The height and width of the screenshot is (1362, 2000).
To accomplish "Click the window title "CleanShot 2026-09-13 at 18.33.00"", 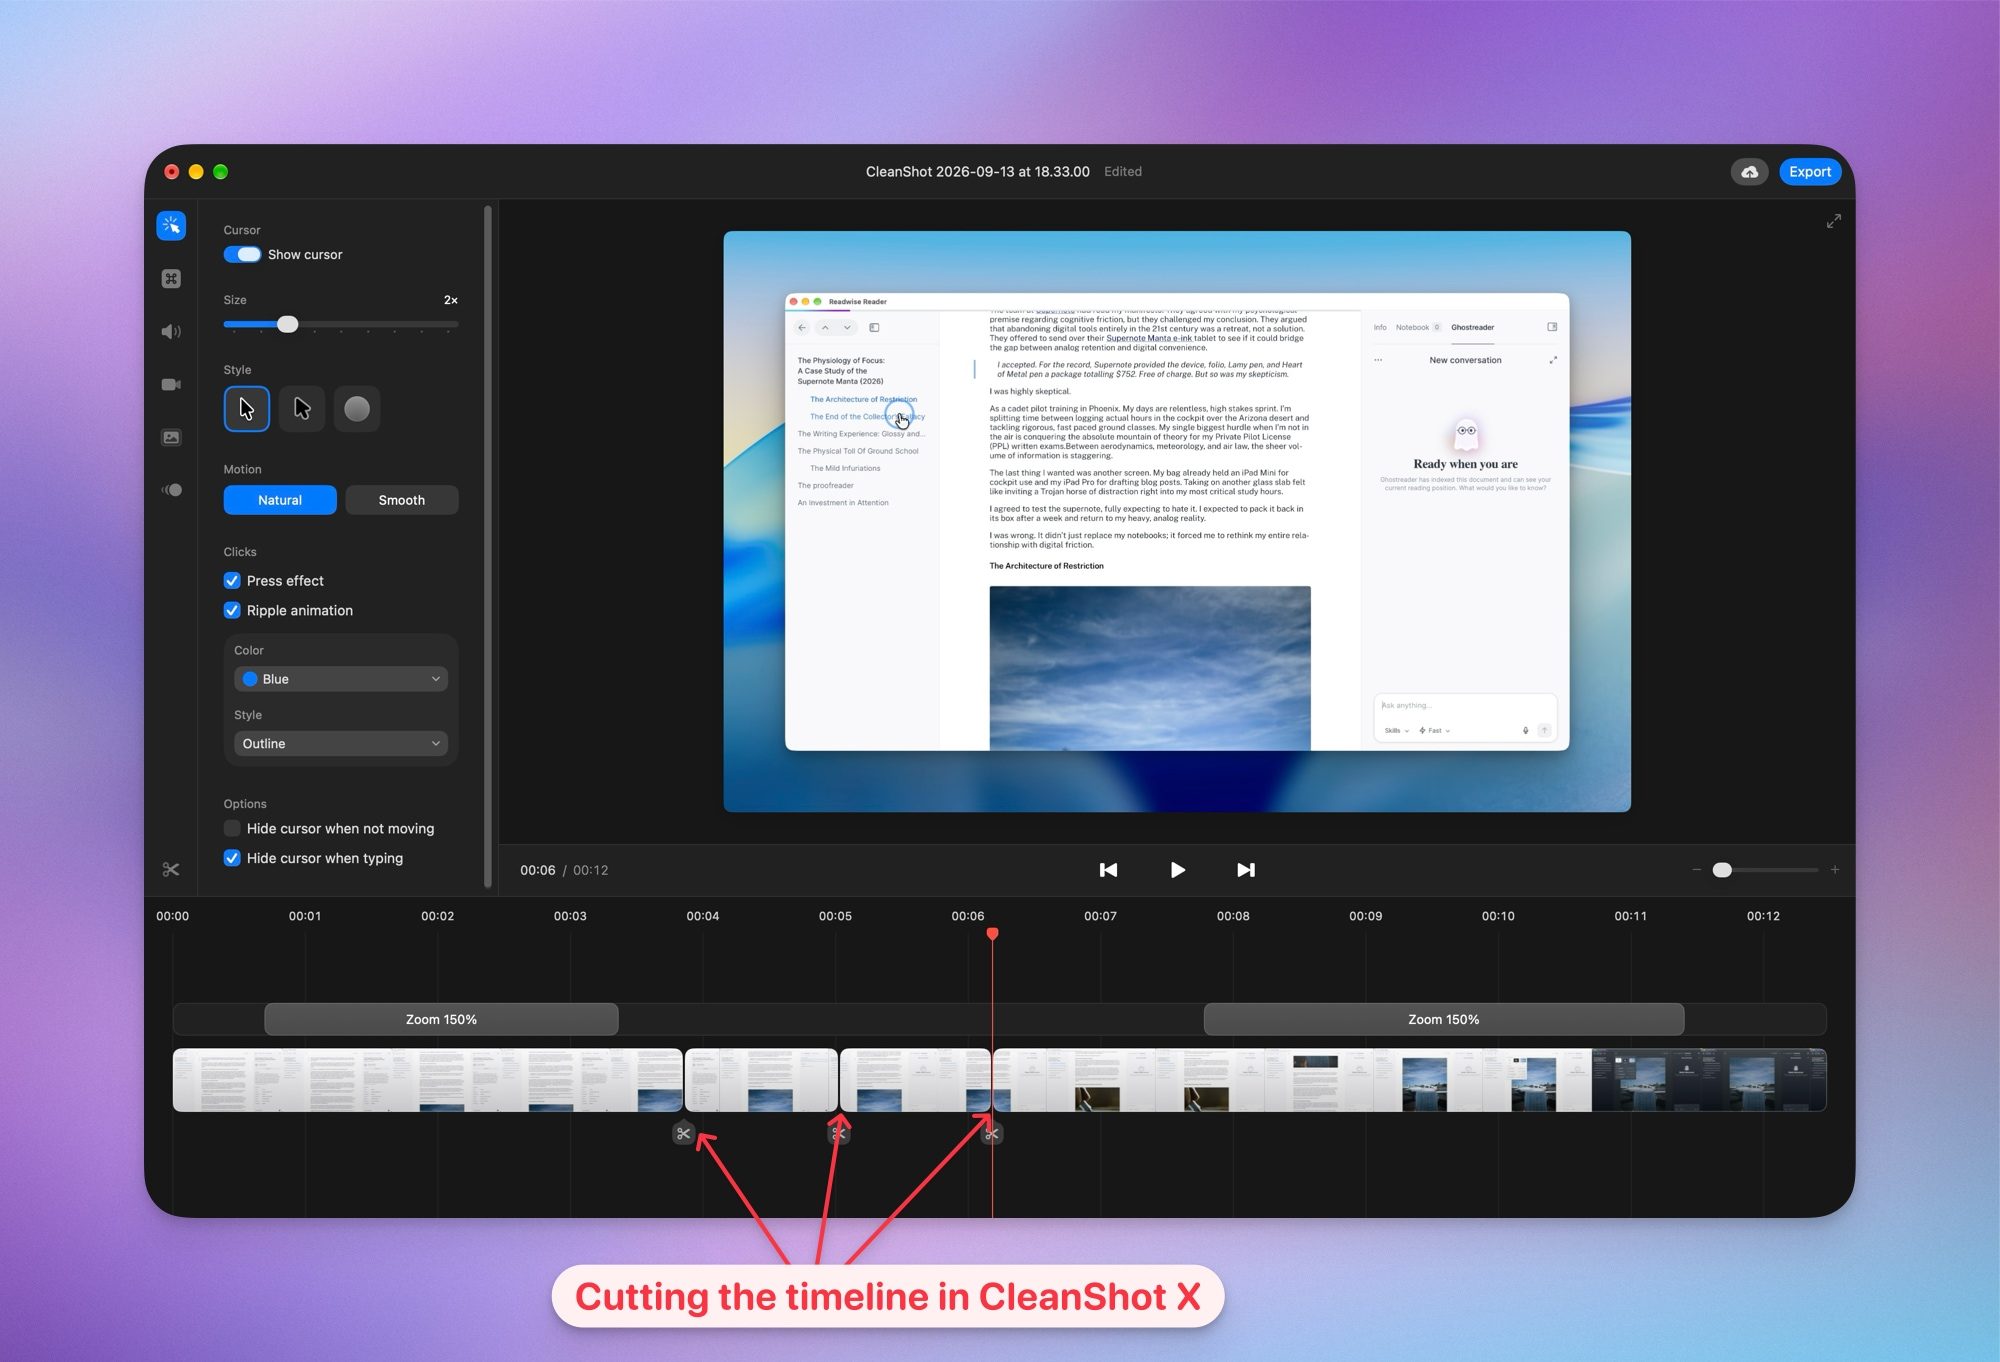I will click(978, 172).
